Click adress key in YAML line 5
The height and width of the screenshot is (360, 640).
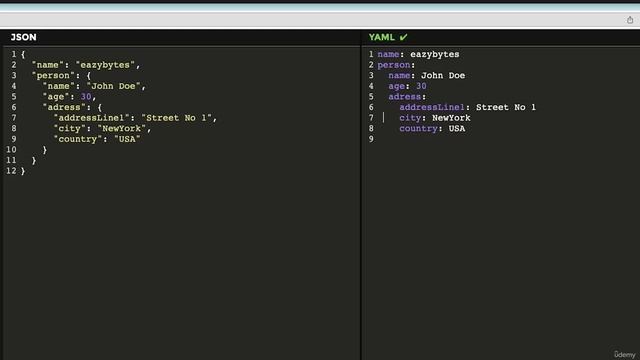(x=404, y=97)
